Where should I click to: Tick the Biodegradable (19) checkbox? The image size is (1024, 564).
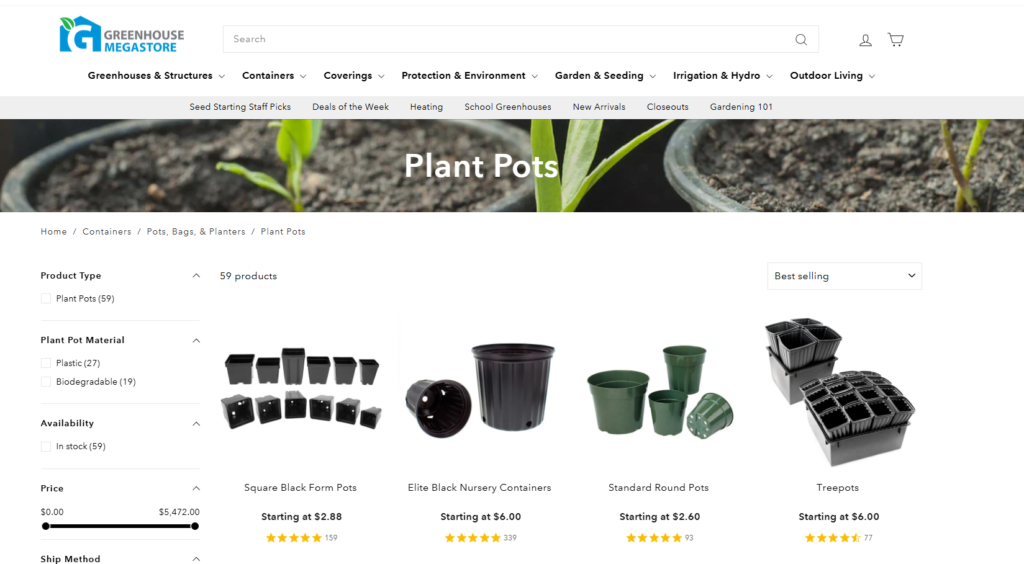[x=46, y=382]
